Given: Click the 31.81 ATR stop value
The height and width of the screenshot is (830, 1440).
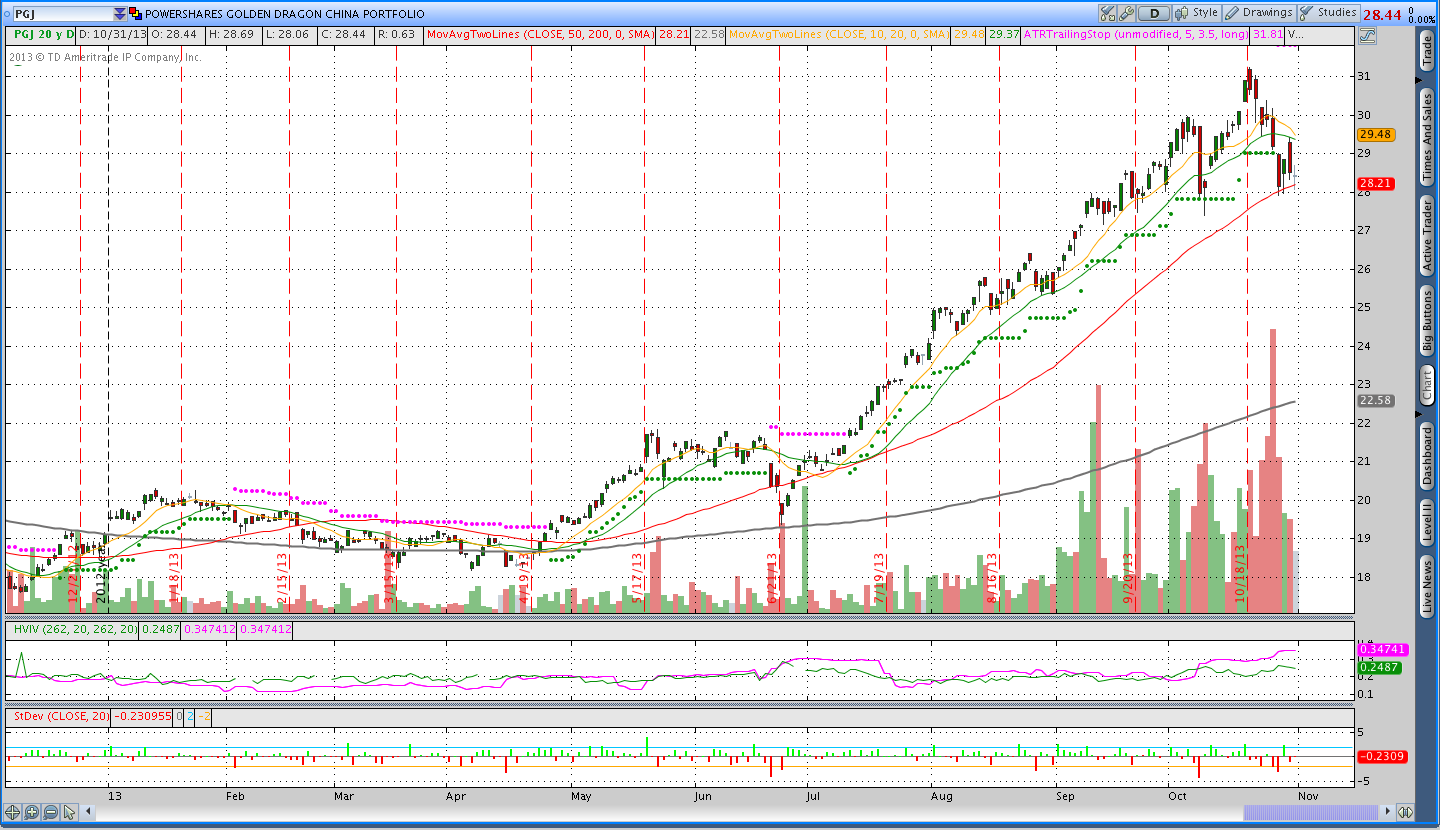Looking at the screenshot, I should 1267,34.
